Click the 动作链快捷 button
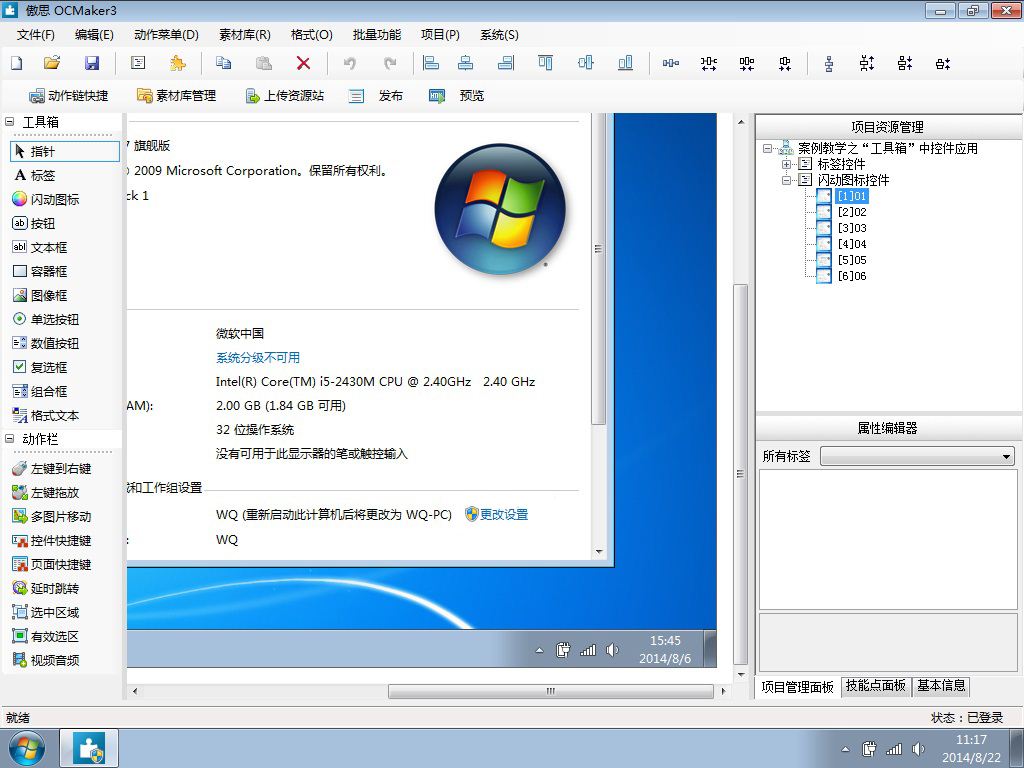 [x=69, y=96]
